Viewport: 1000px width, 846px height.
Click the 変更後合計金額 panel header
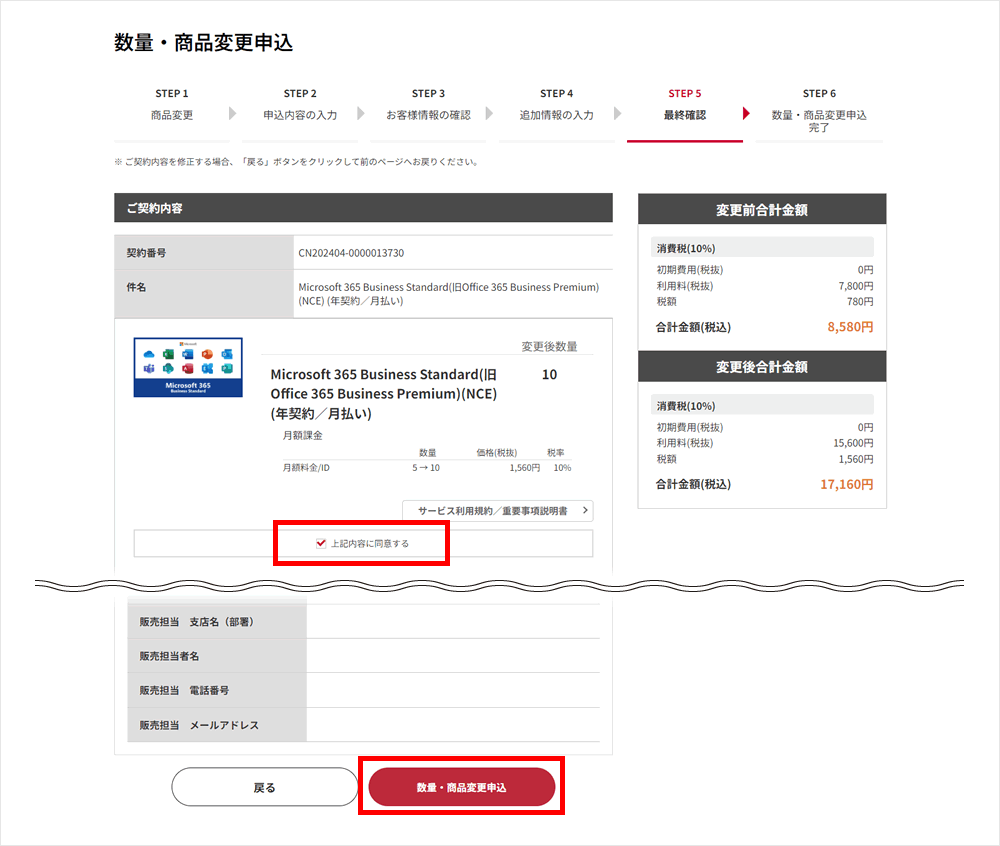tap(762, 367)
